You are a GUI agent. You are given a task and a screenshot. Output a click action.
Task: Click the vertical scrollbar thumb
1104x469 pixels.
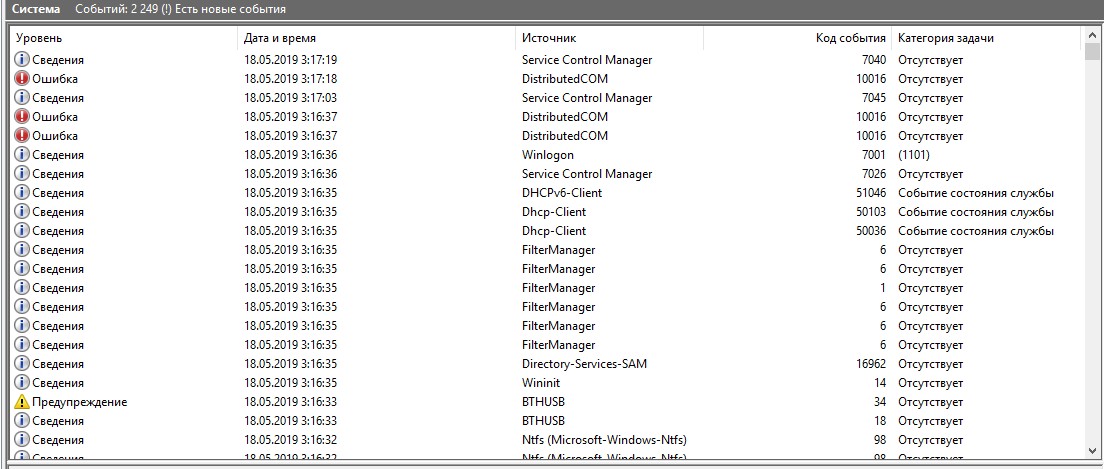[1092, 52]
